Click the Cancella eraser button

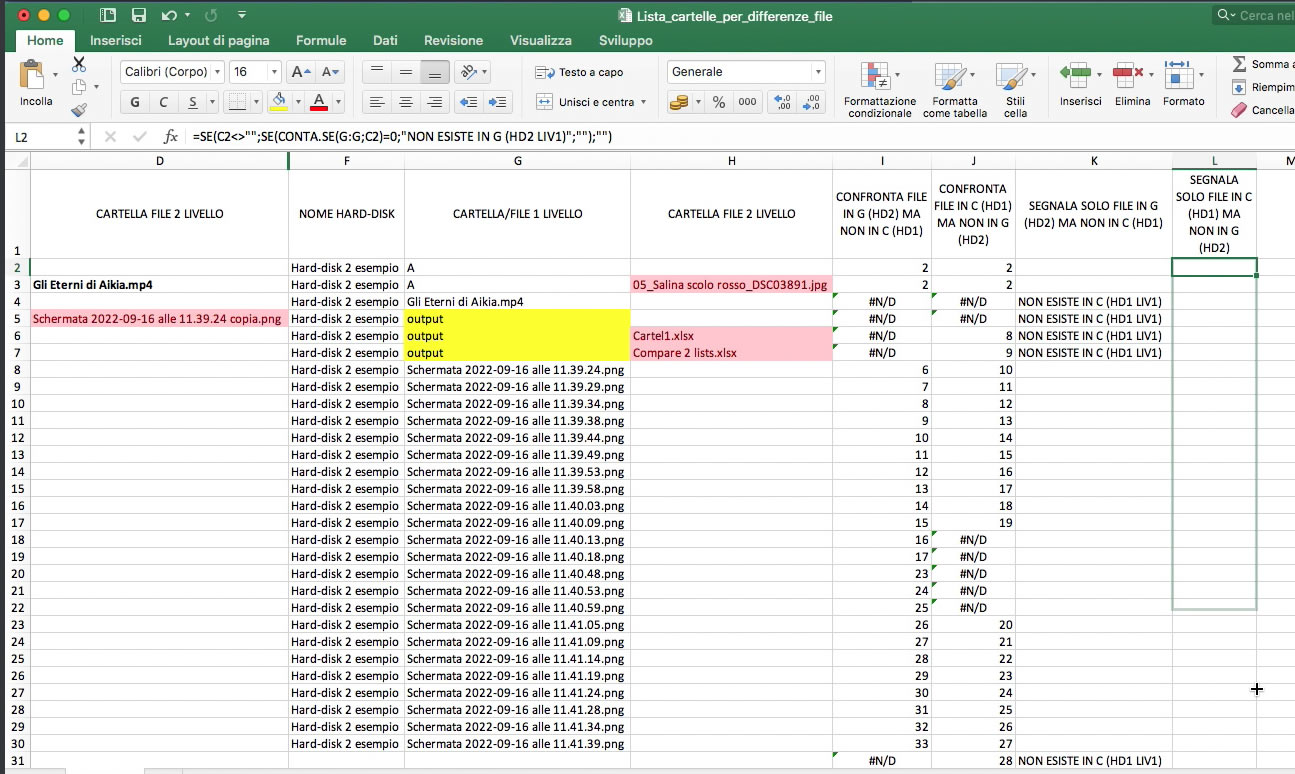[x=1262, y=110]
